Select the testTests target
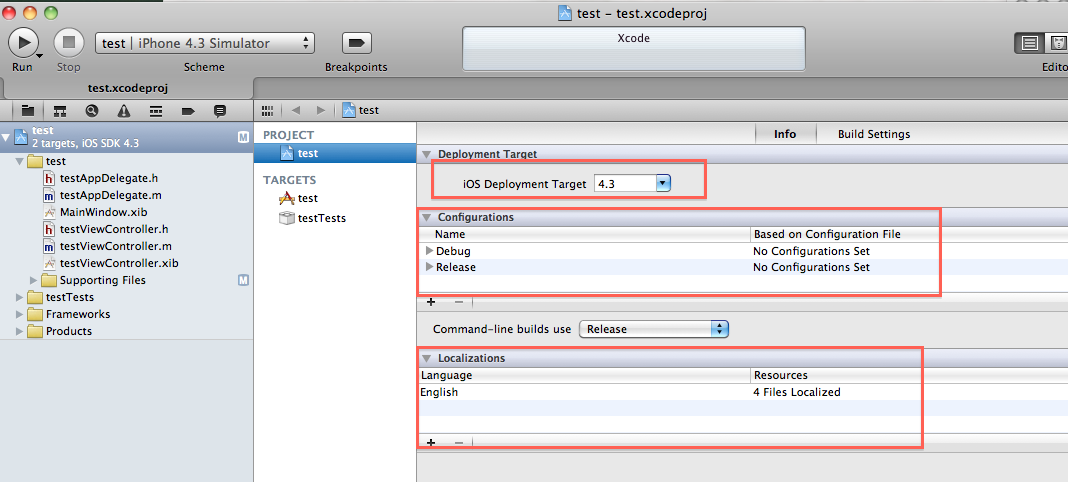This screenshot has height=482, width=1068. 312,219
